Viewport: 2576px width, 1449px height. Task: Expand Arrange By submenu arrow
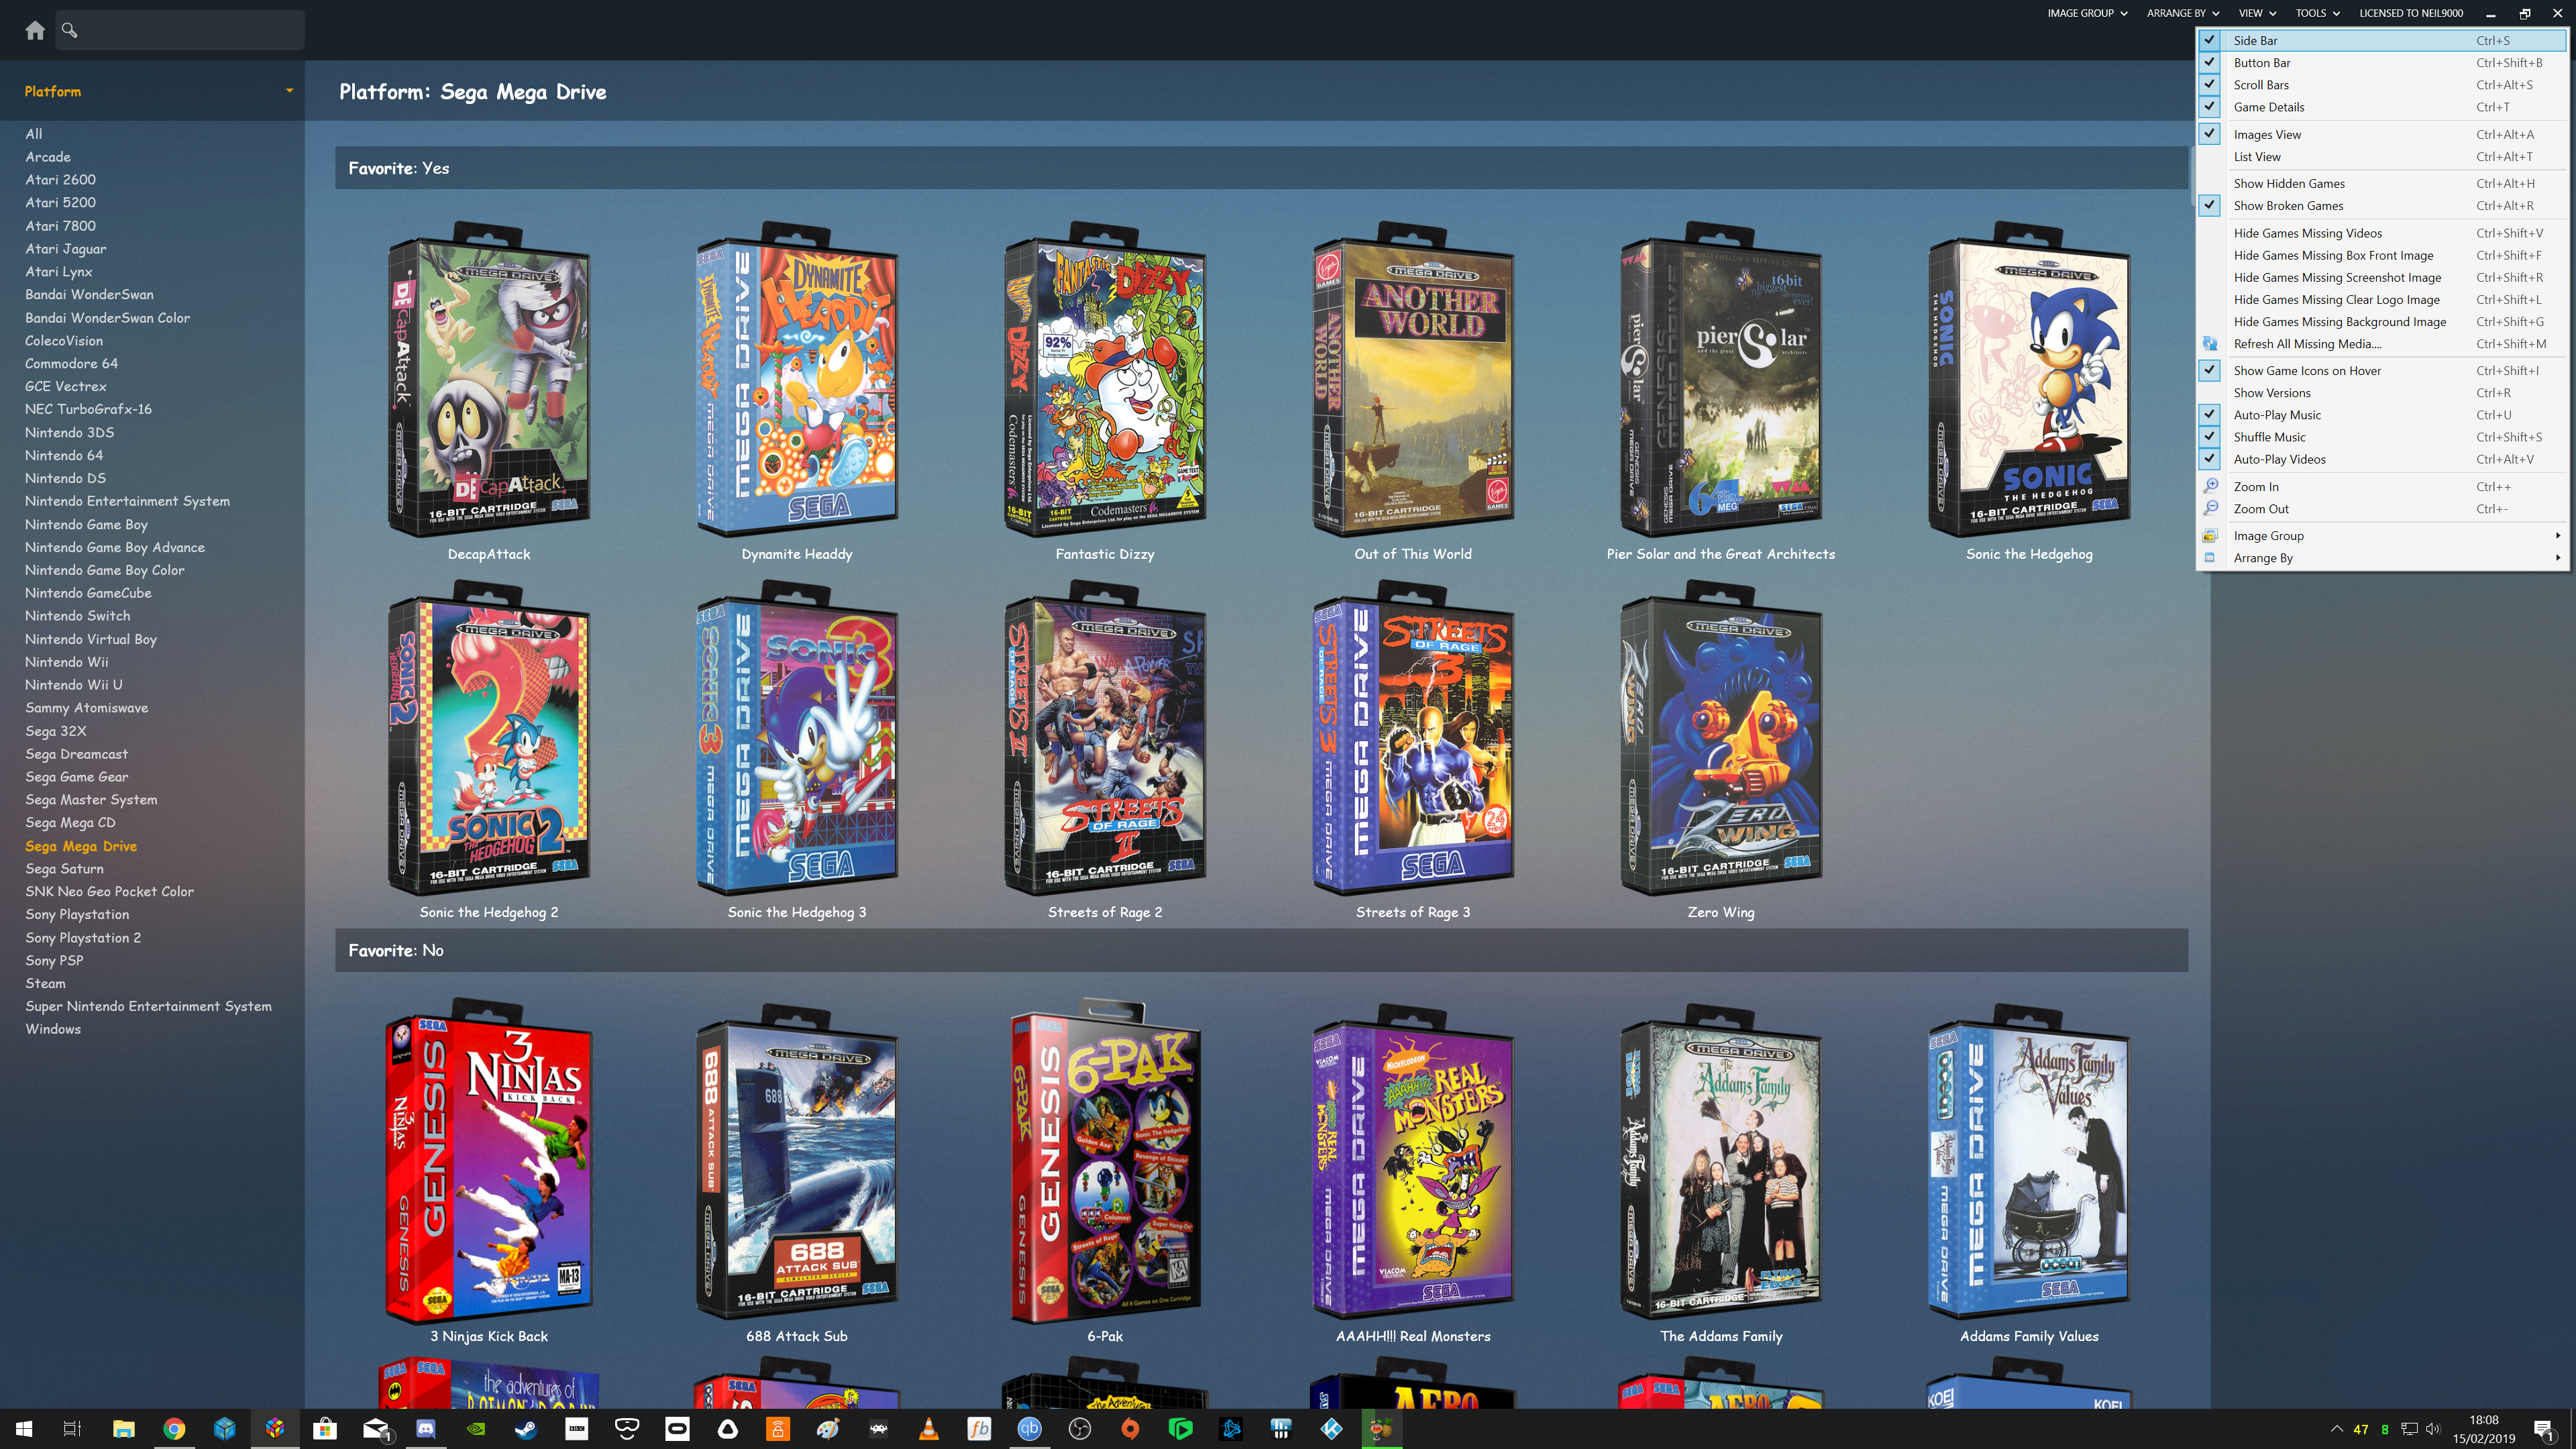coord(2558,558)
